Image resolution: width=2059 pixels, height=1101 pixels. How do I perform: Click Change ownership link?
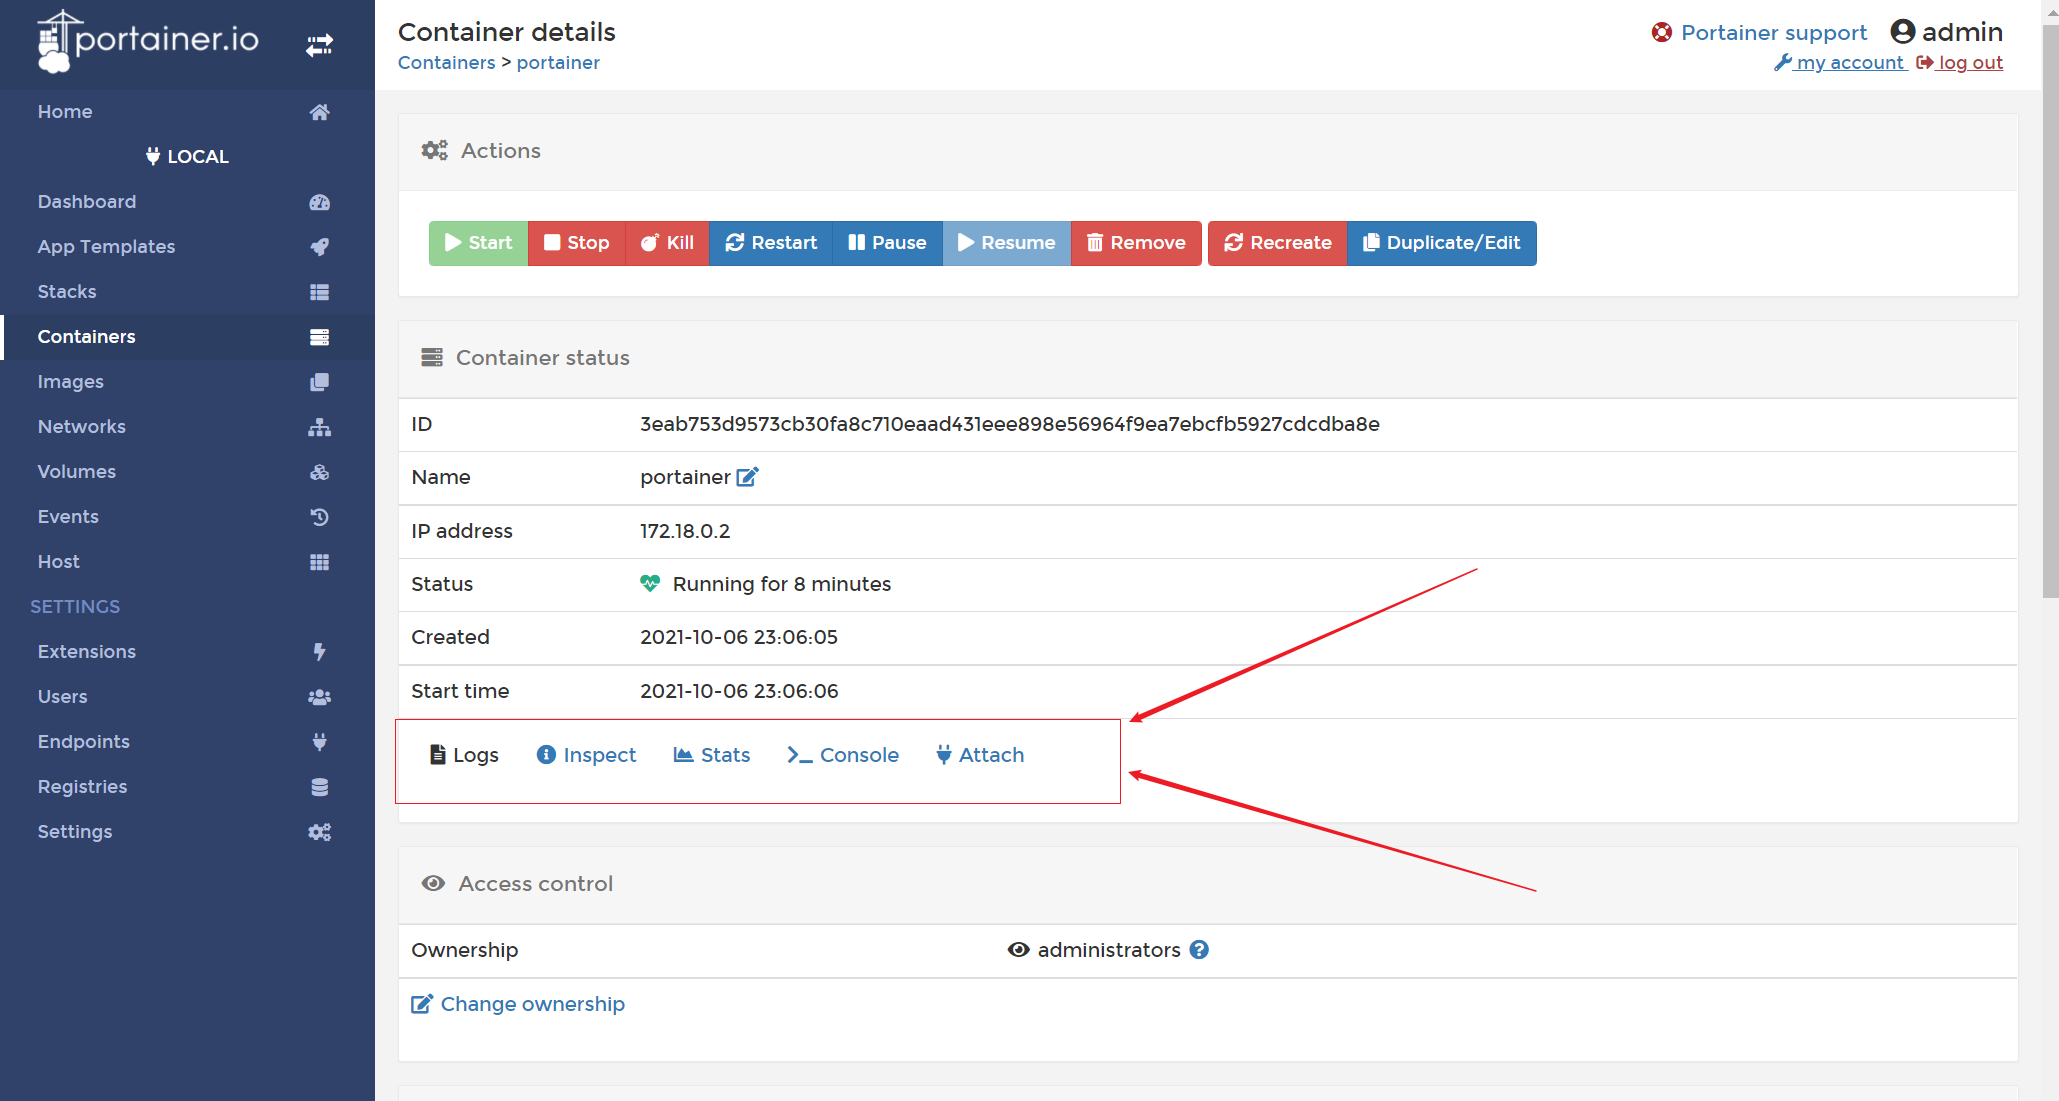coord(518,1004)
